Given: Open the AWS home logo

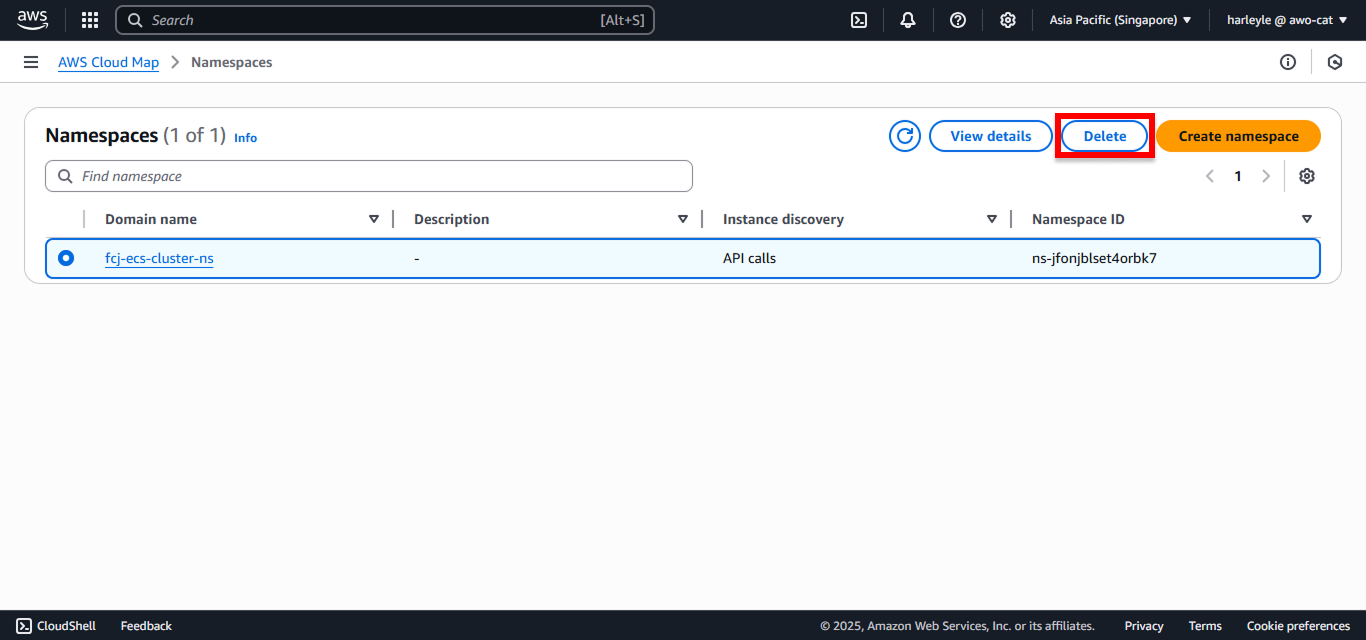Looking at the screenshot, I should 32,20.
